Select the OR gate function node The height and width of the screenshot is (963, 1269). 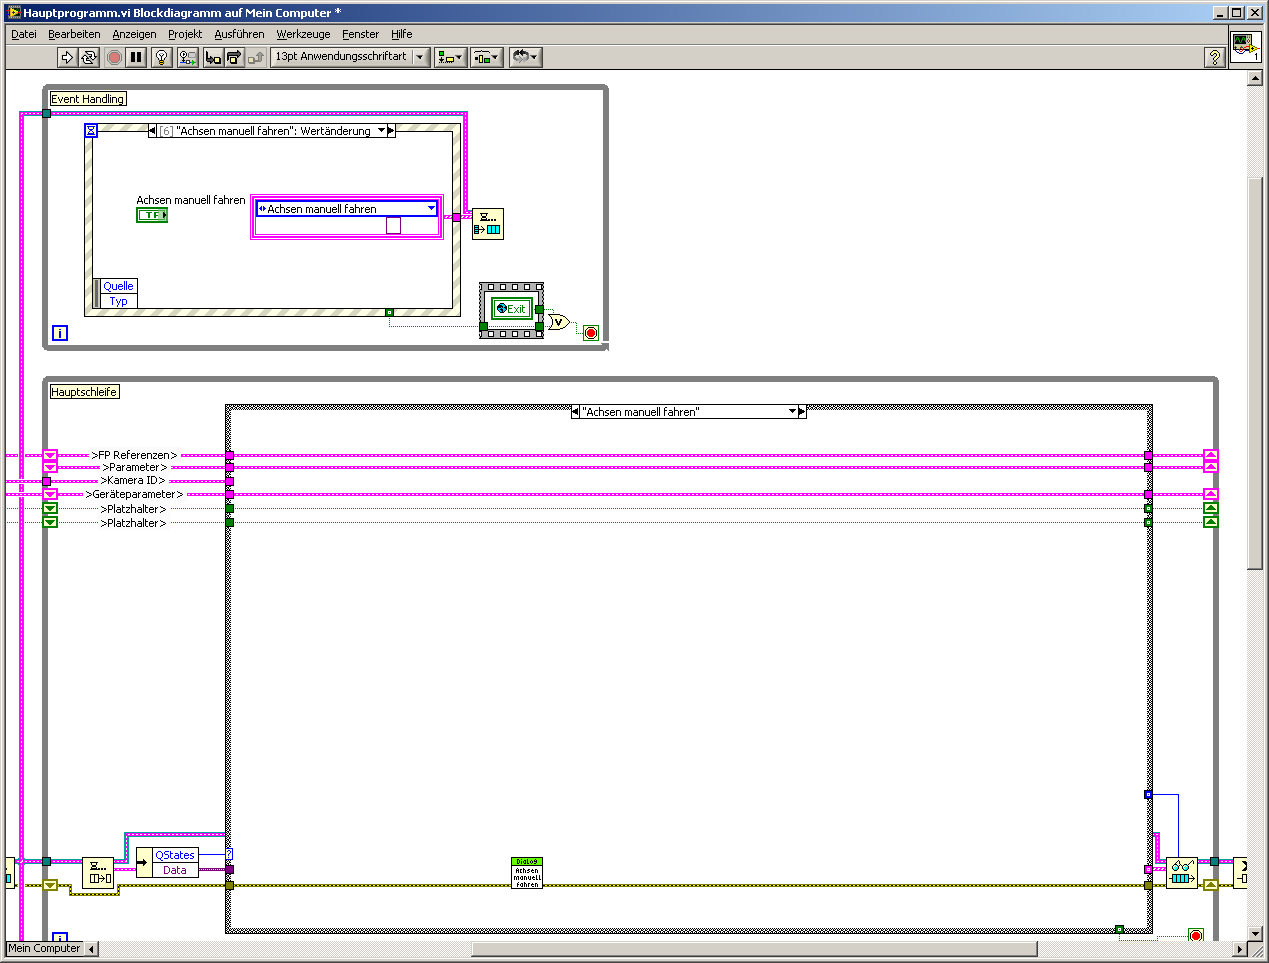(x=558, y=322)
